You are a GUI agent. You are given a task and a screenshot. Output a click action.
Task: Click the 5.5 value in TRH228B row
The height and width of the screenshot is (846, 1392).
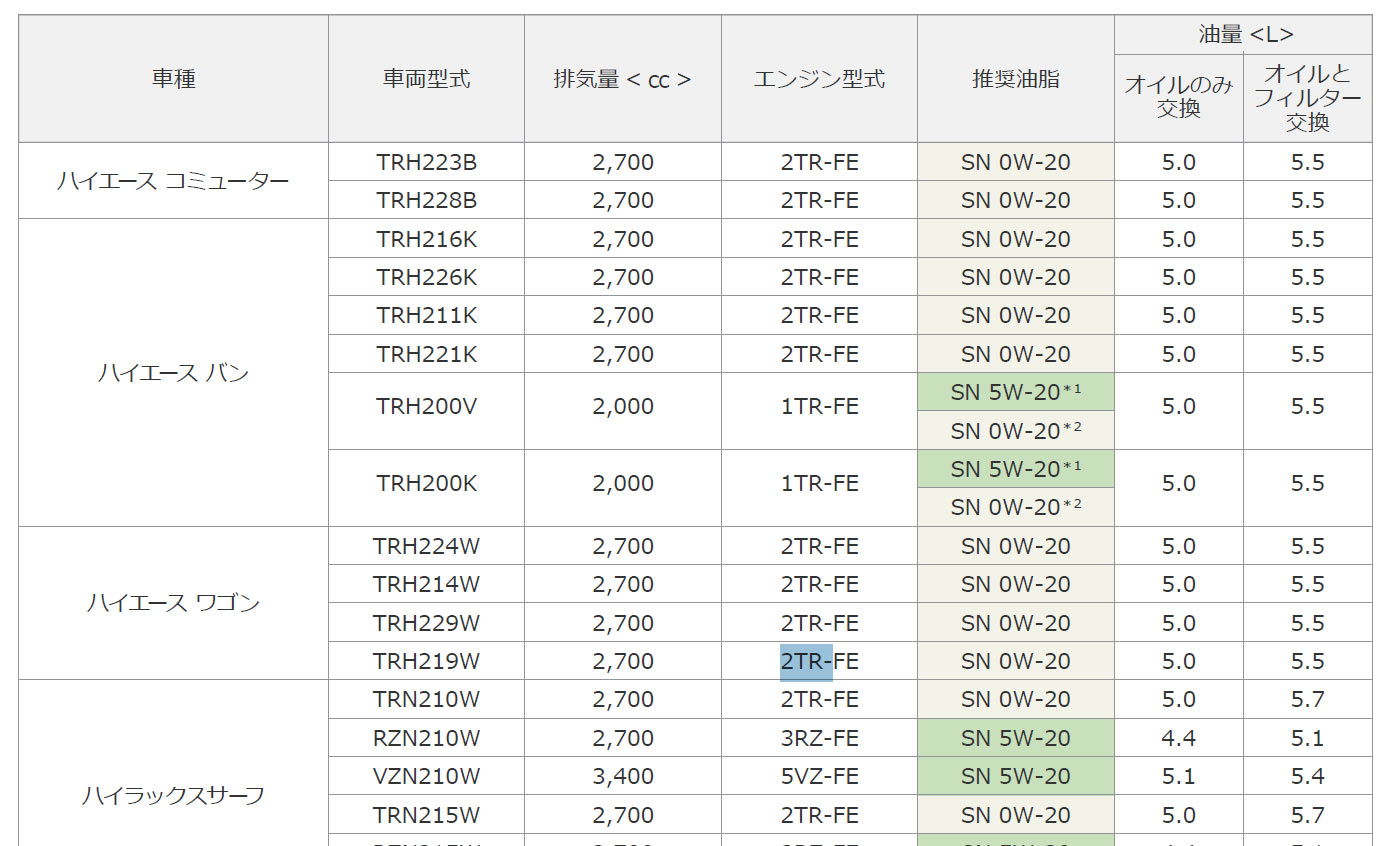[1308, 200]
